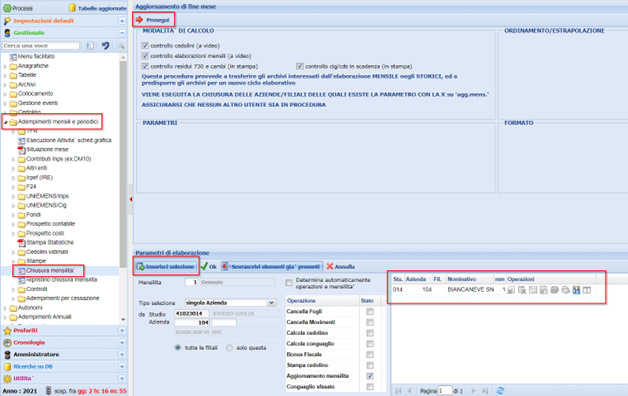Viewport: 628px width, 396px height.
Task: Toggle controllo cedolini (a video) checkbox
Action: 145,46
